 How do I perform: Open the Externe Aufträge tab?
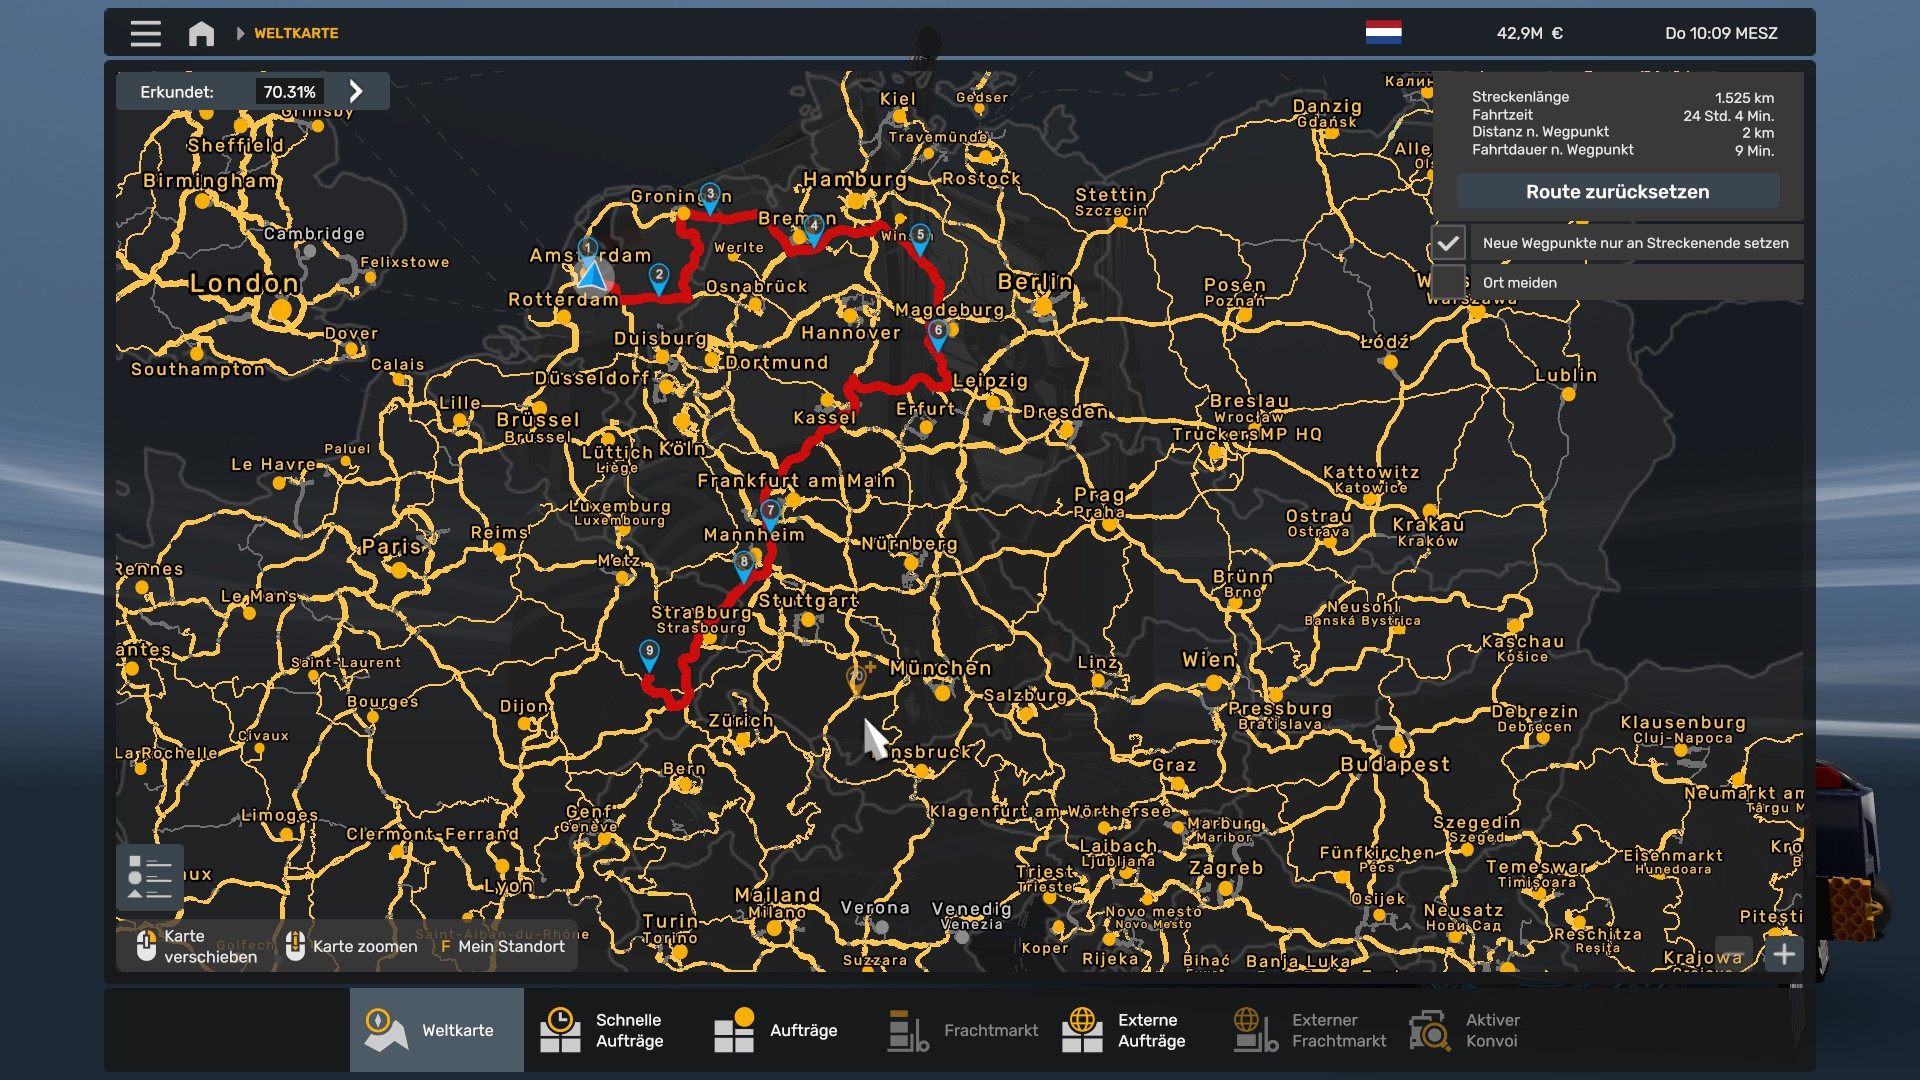(1130, 1030)
